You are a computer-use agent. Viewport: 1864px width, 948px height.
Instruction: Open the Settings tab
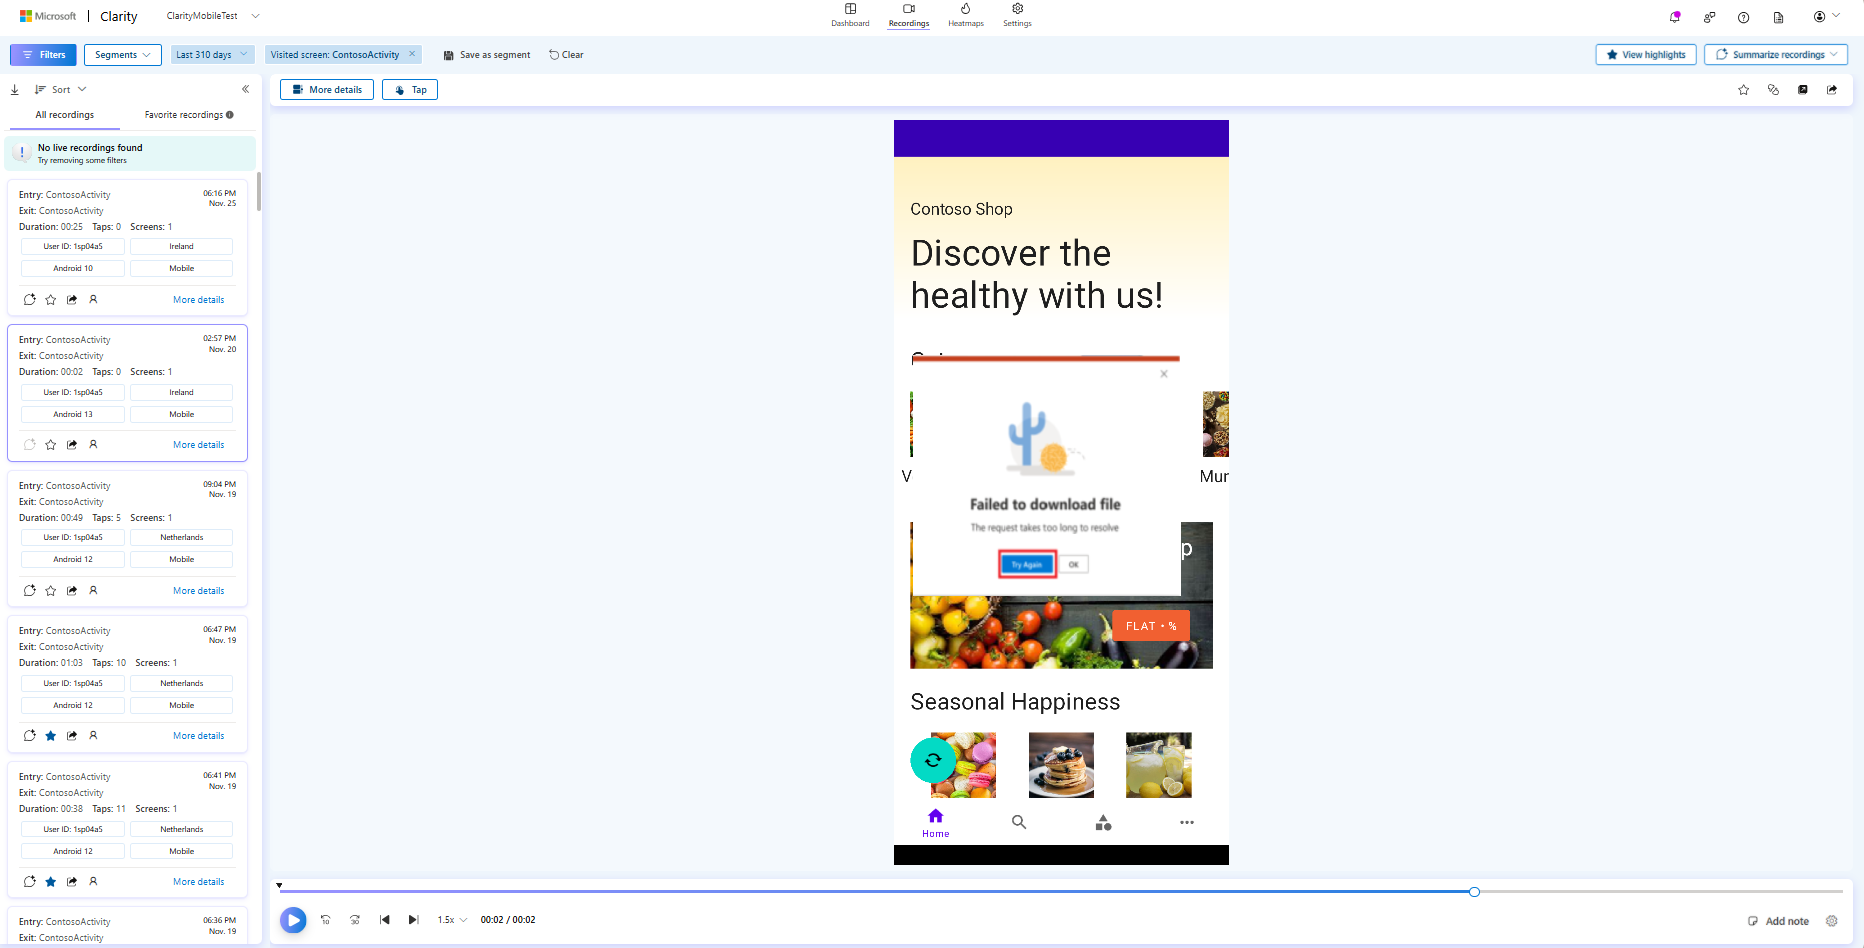pos(1017,15)
